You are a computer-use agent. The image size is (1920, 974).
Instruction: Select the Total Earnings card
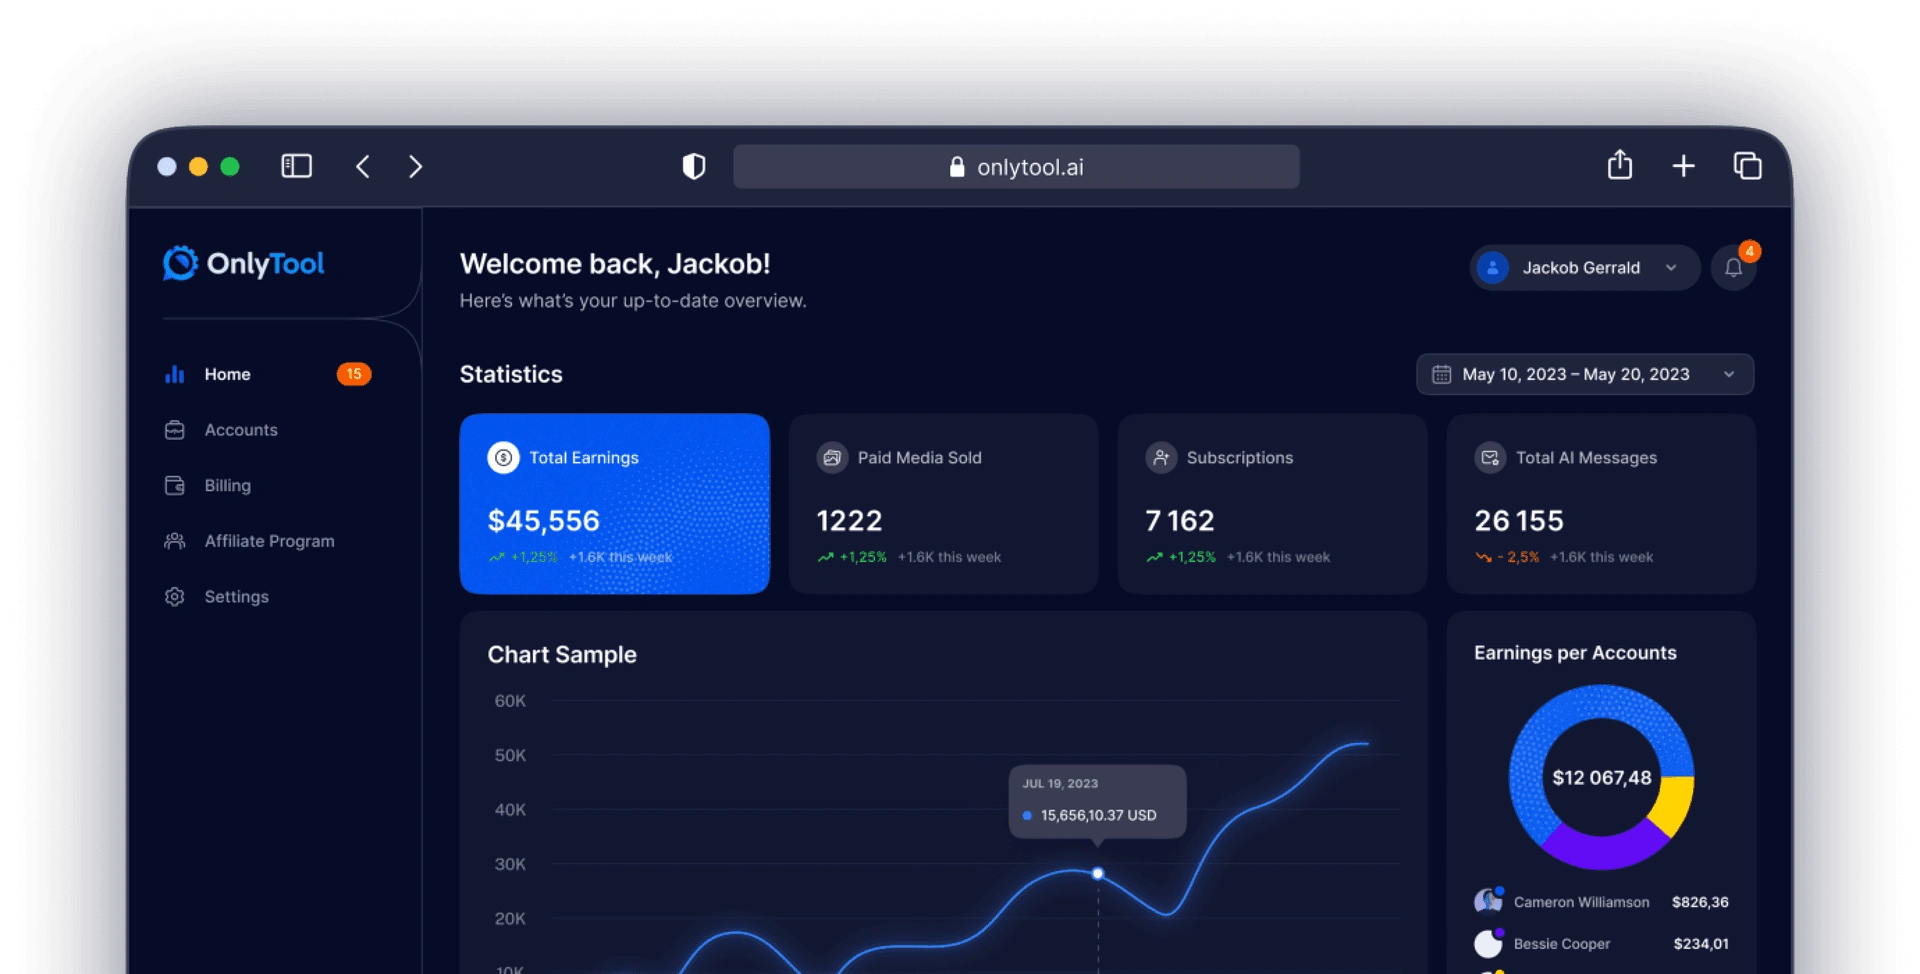(x=615, y=504)
